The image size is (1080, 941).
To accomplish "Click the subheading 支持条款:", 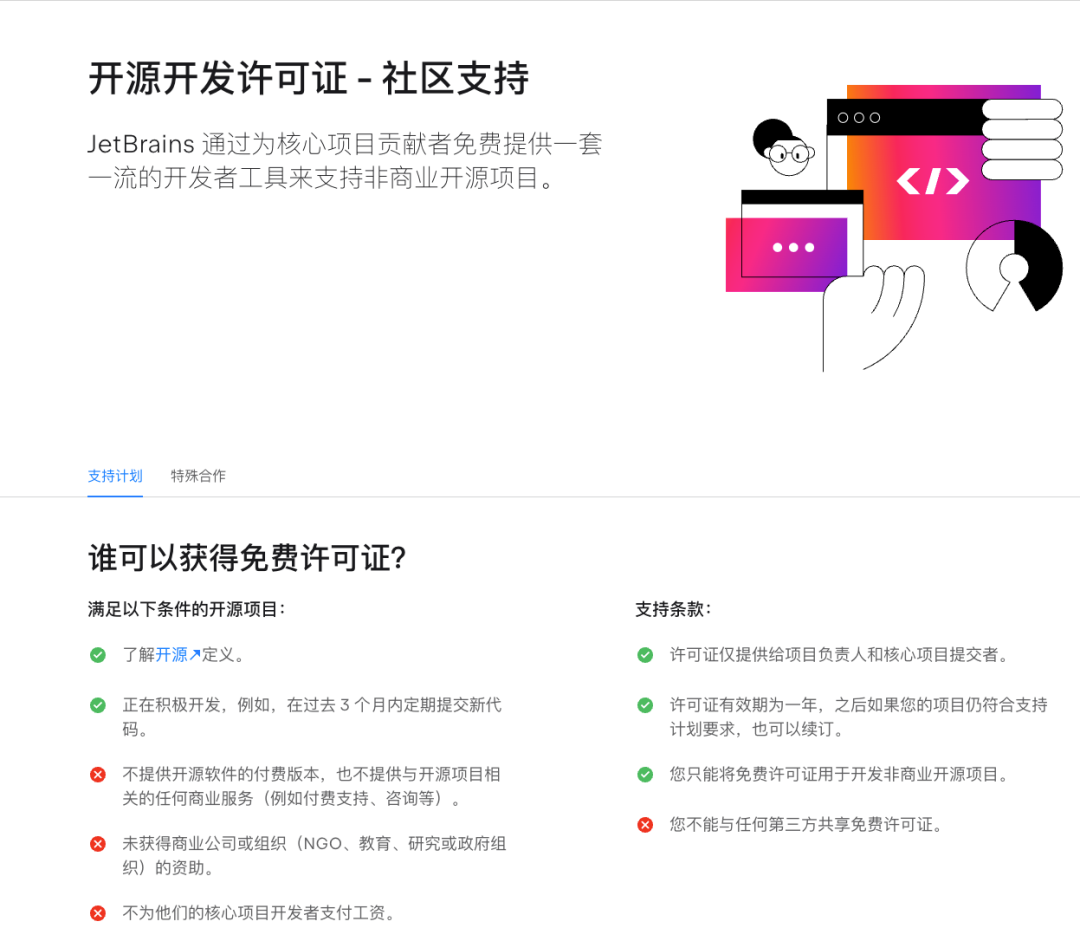I will pyautogui.click(x=673, y=609).
